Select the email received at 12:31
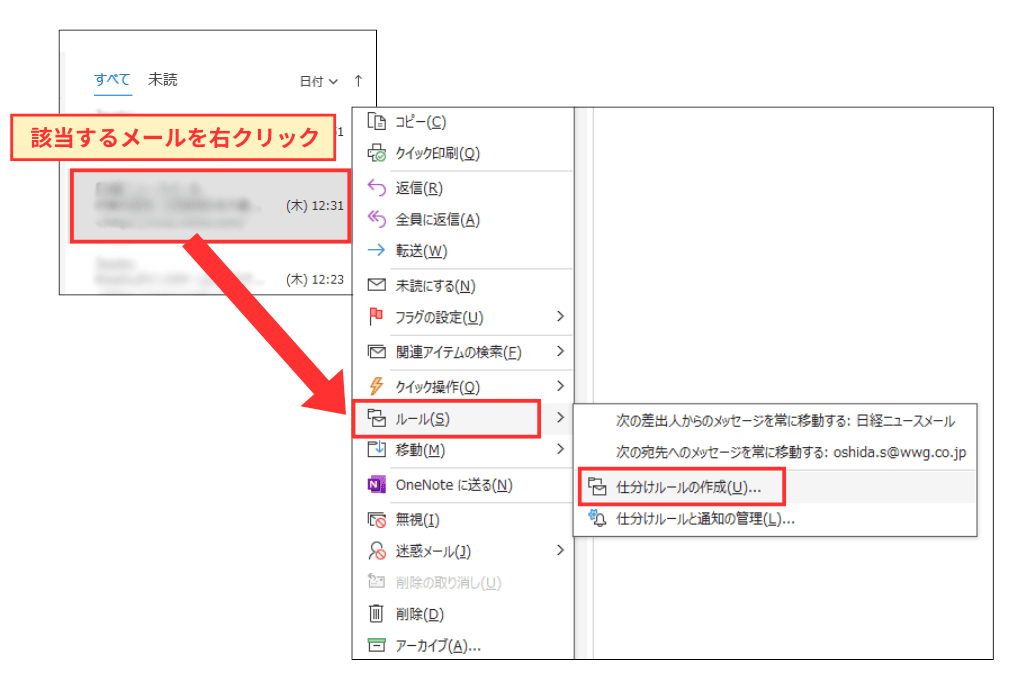This screenshot has width=1024, height=684. click(x=210, y=207)
